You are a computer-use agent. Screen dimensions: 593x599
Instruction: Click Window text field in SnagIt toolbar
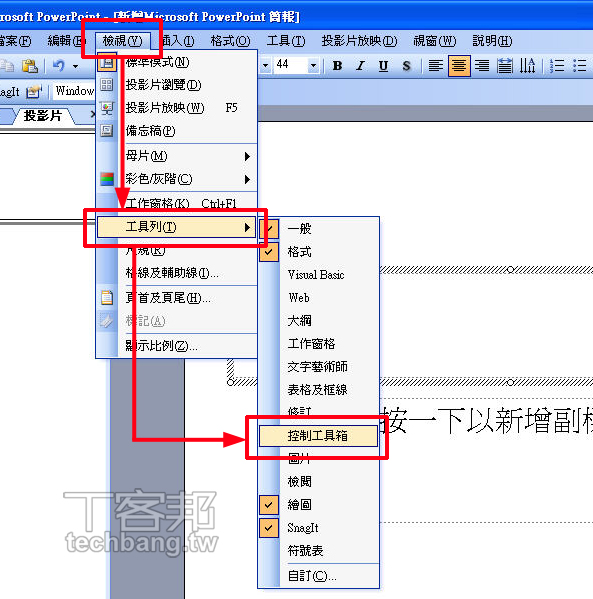74,91
